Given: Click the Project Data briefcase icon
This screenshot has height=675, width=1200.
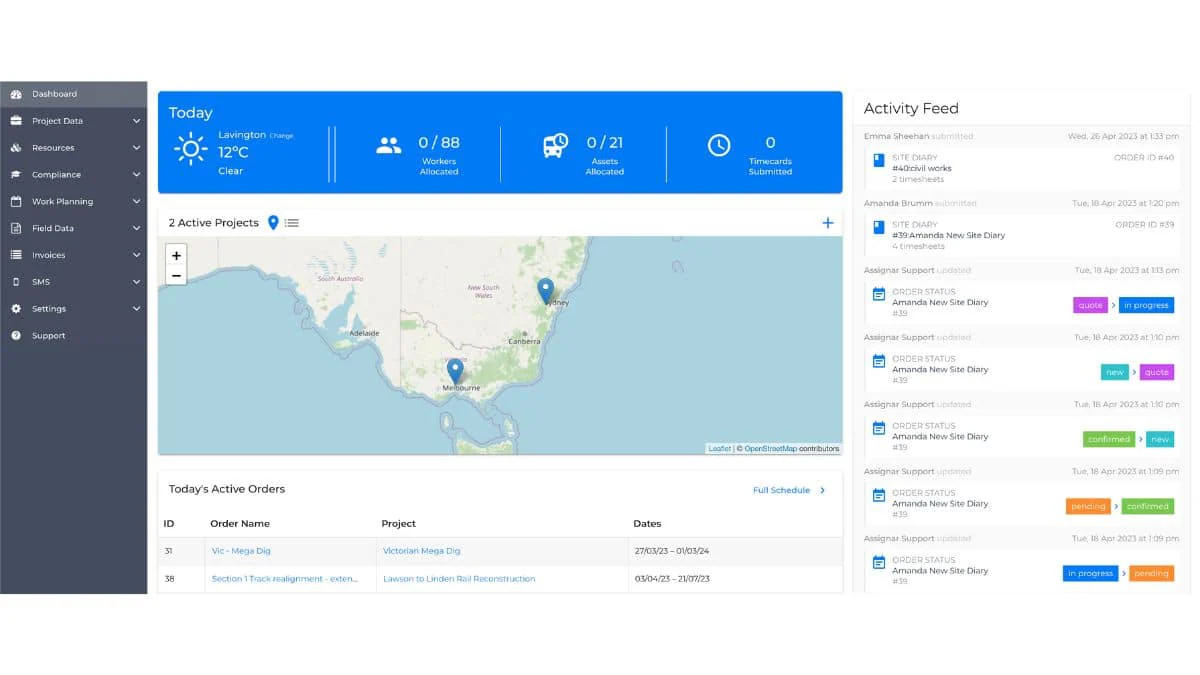Looking at the screenshot, I should [16, 121].
